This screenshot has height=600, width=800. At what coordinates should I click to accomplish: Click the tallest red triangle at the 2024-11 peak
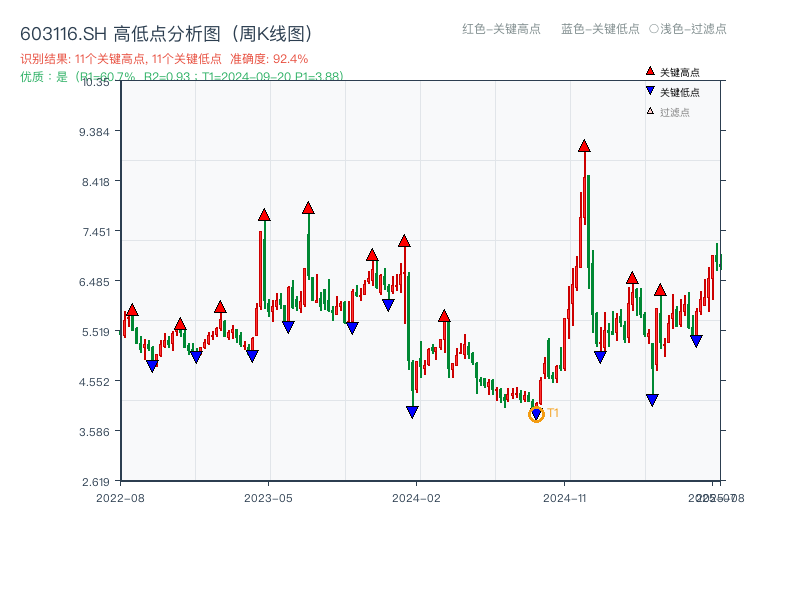(584, 145)
